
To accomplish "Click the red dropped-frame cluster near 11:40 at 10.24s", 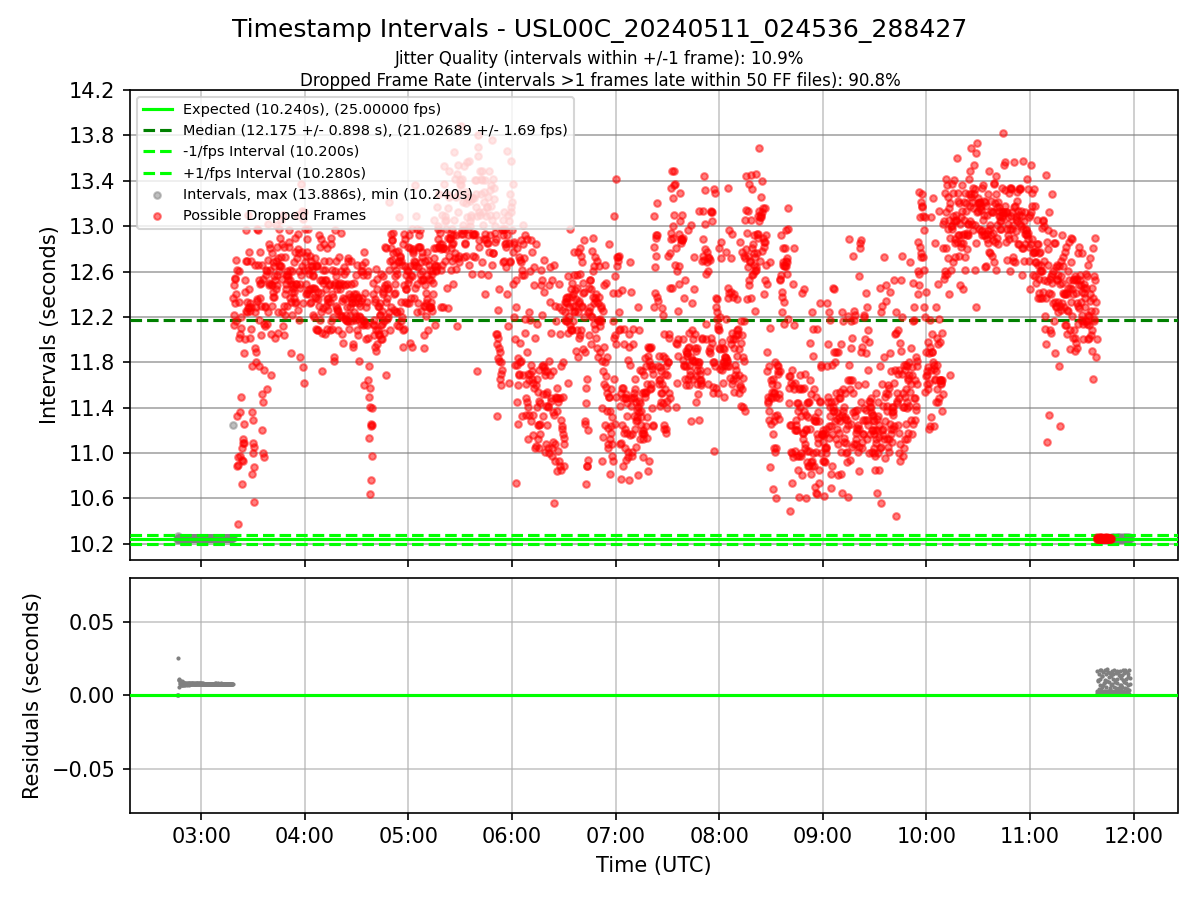I will click(1104, 538).
